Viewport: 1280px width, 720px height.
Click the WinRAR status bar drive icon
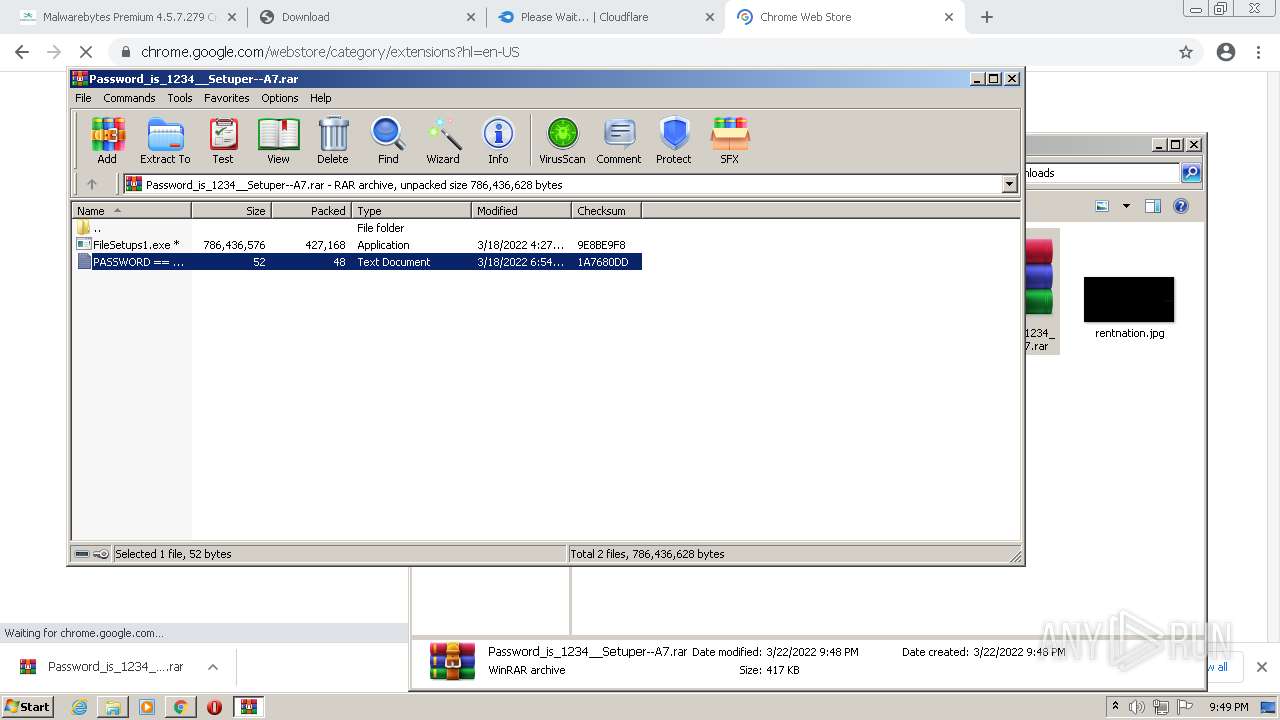(81, 554)
